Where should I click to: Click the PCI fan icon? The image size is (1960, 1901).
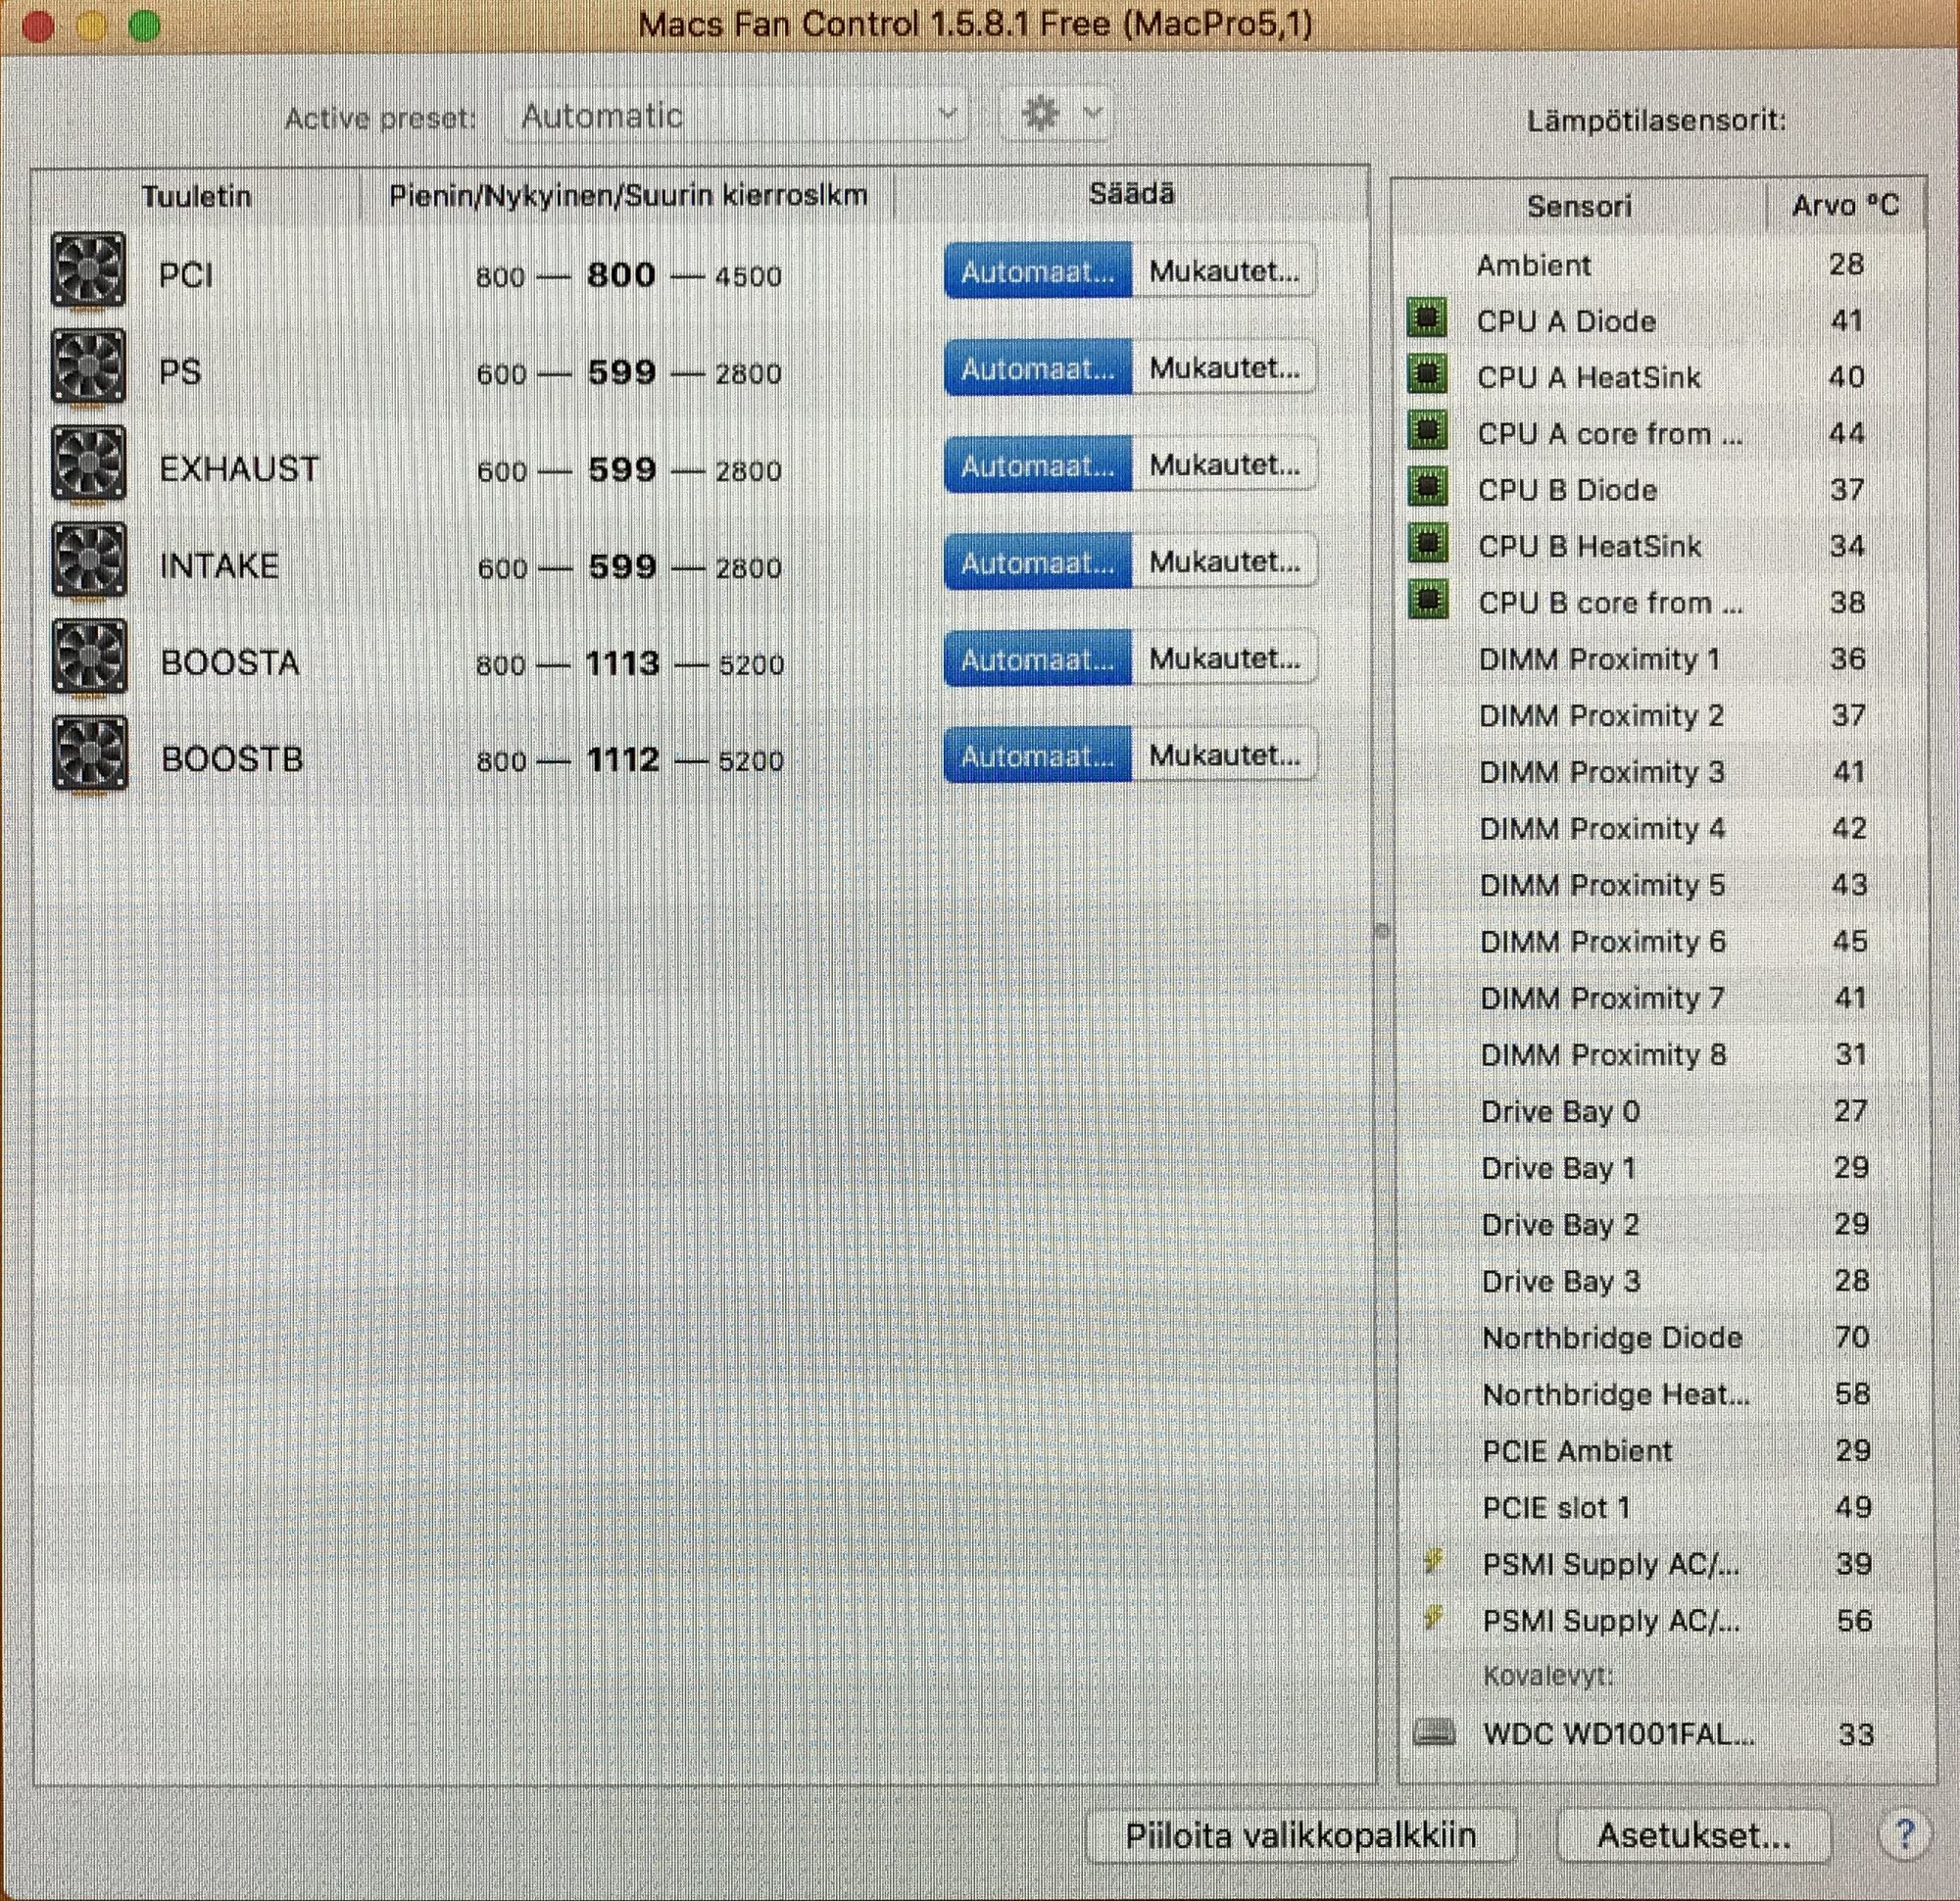pos(88,270)
